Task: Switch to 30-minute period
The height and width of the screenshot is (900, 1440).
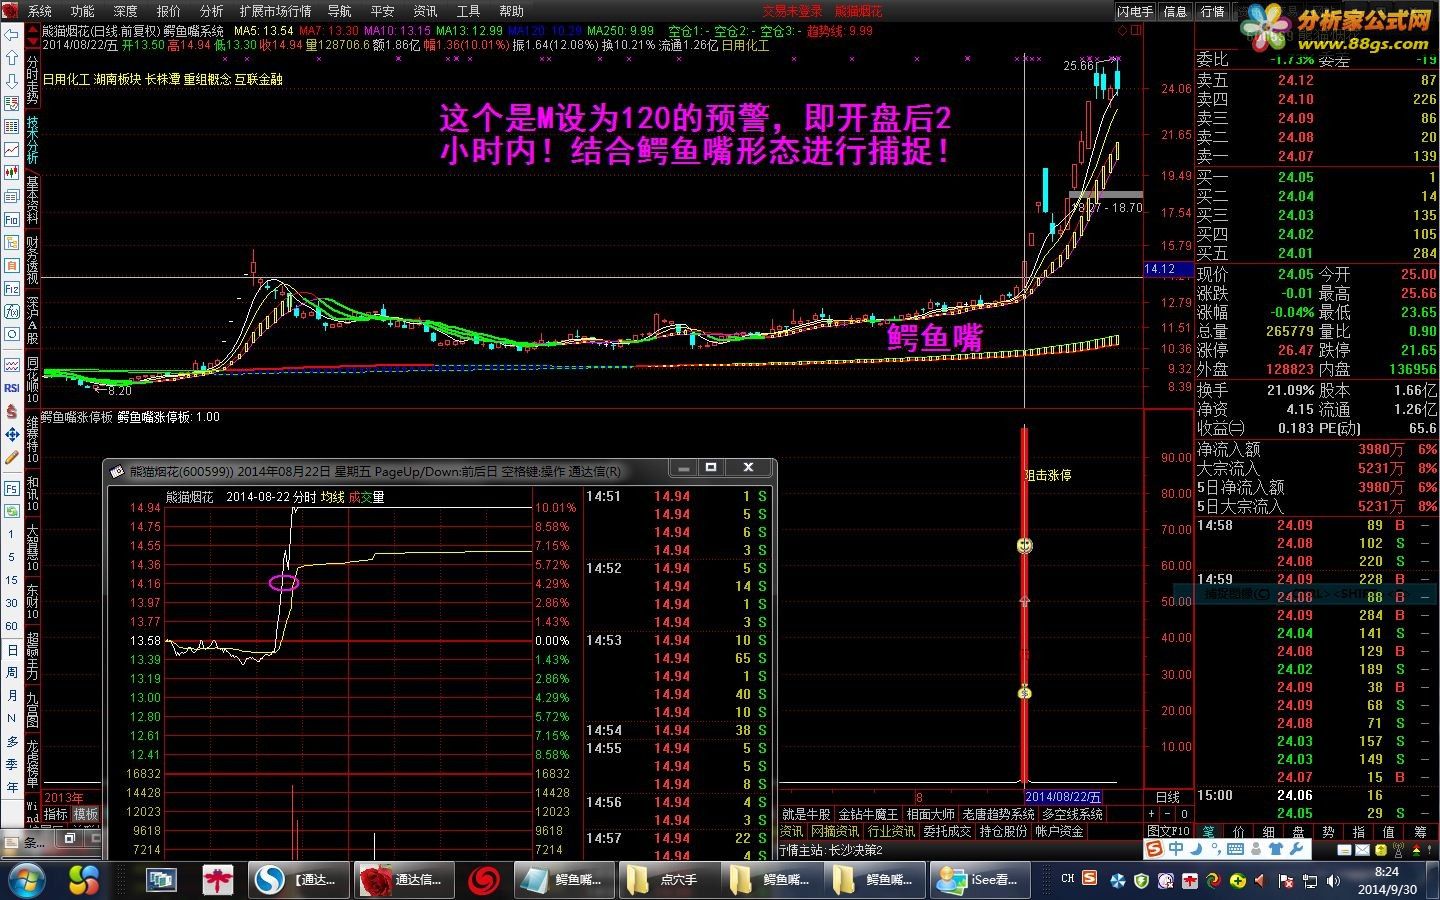Action: pos(11,603)
